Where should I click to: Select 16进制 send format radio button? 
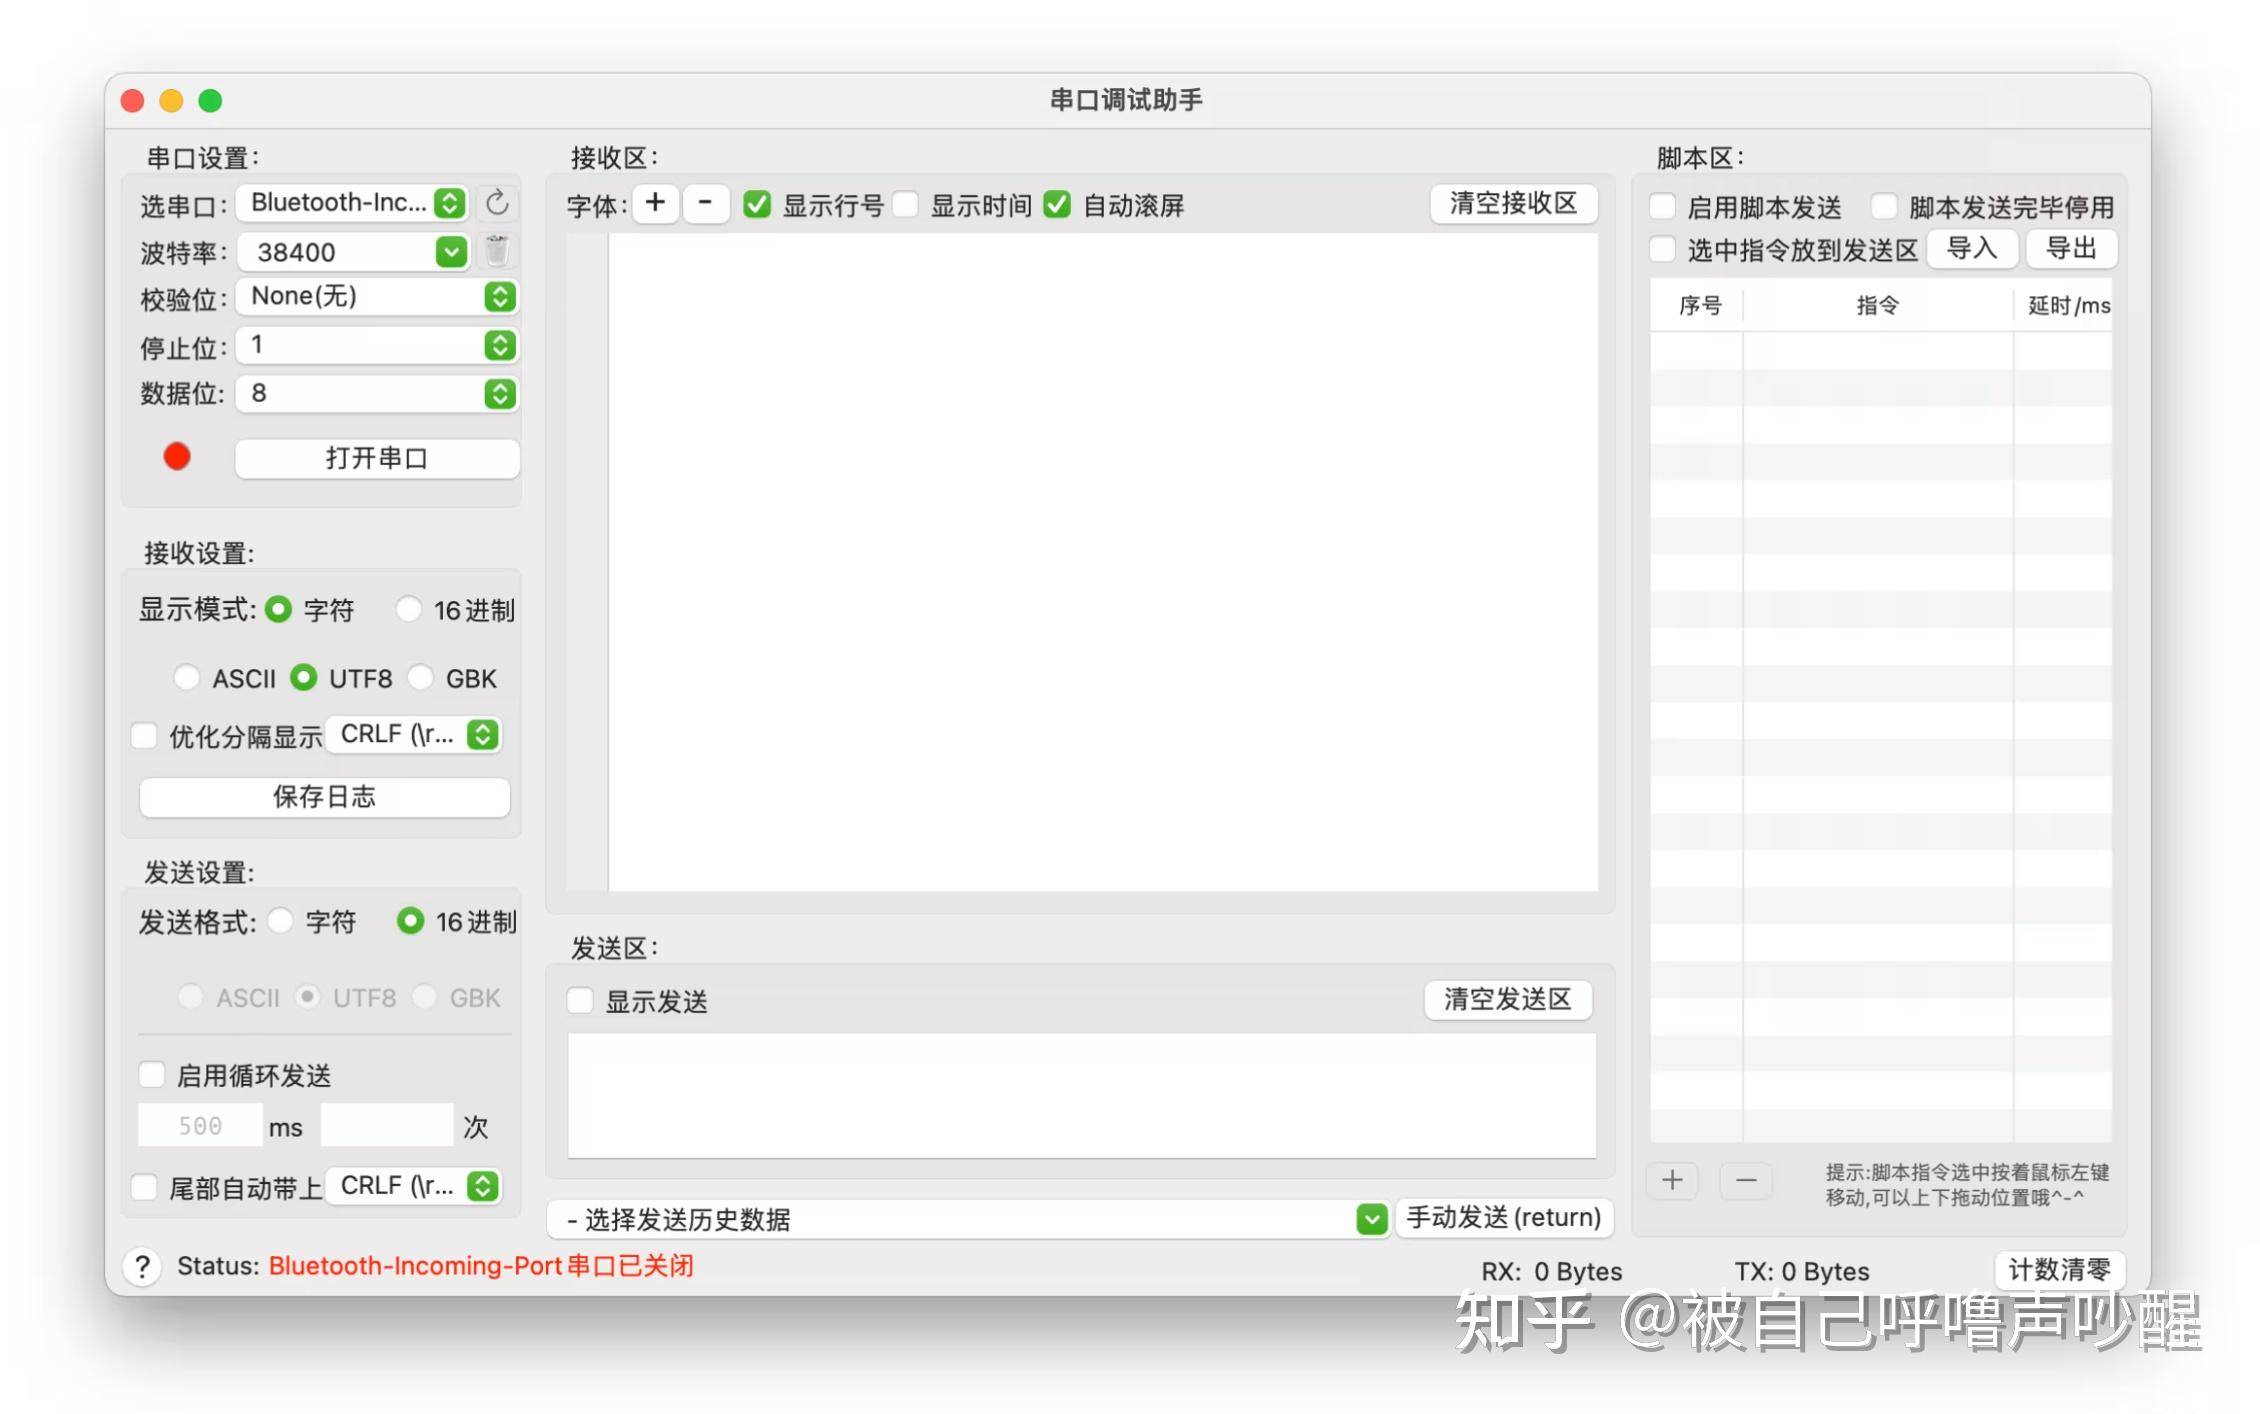tap(410, 921)
